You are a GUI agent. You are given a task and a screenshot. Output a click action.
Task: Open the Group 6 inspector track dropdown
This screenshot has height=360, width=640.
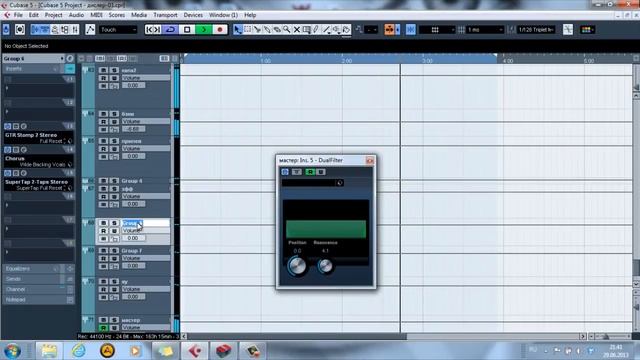[33, 59]
